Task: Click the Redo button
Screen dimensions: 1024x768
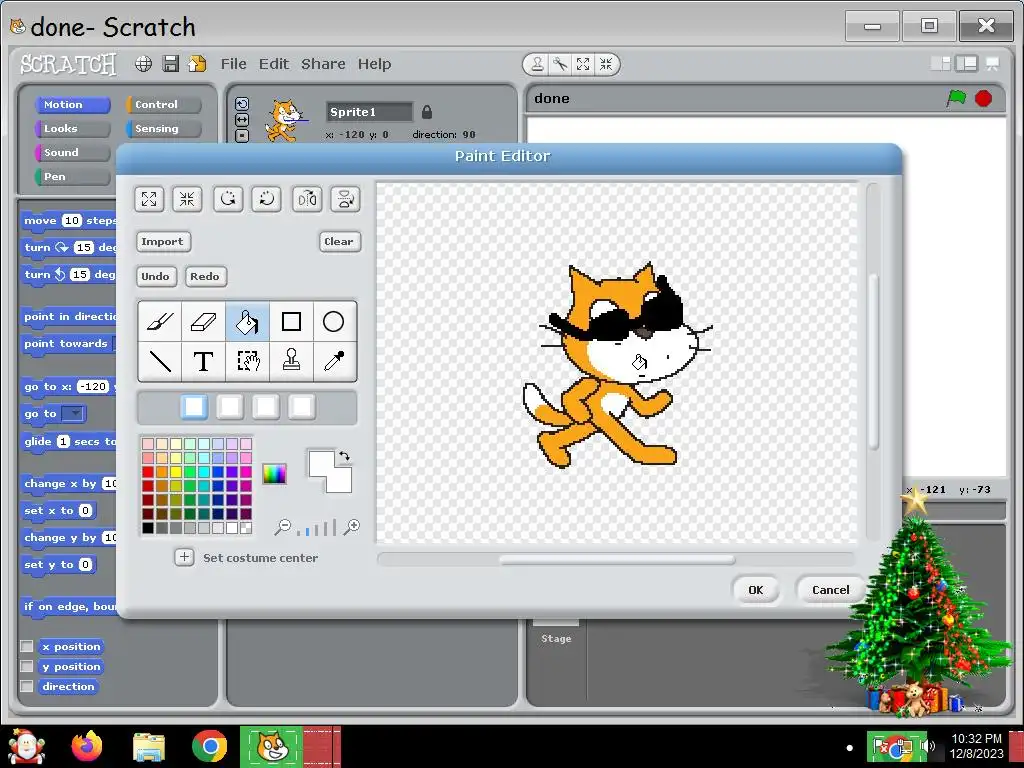Action: [x=206, y=276]
